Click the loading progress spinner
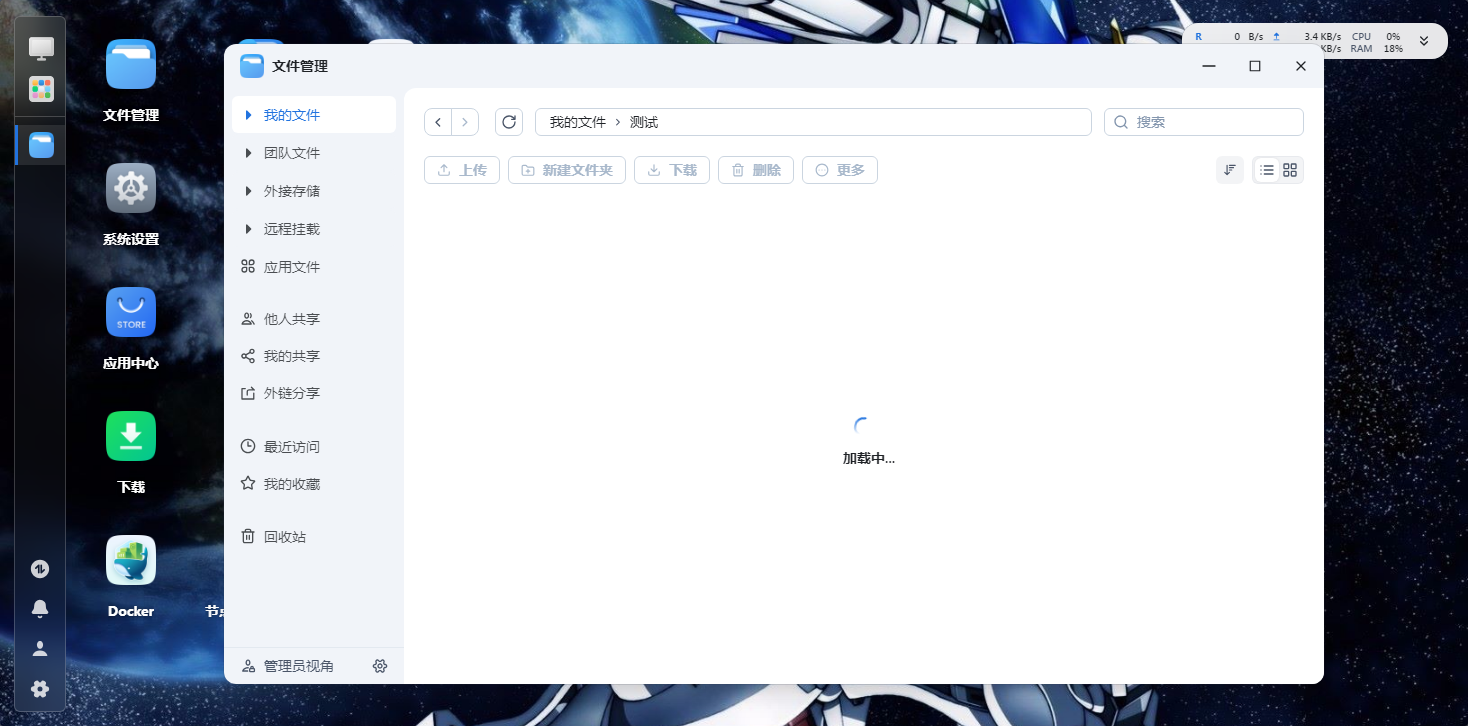This screenshot has height=726, width=1468. click(x=861, y=423)
